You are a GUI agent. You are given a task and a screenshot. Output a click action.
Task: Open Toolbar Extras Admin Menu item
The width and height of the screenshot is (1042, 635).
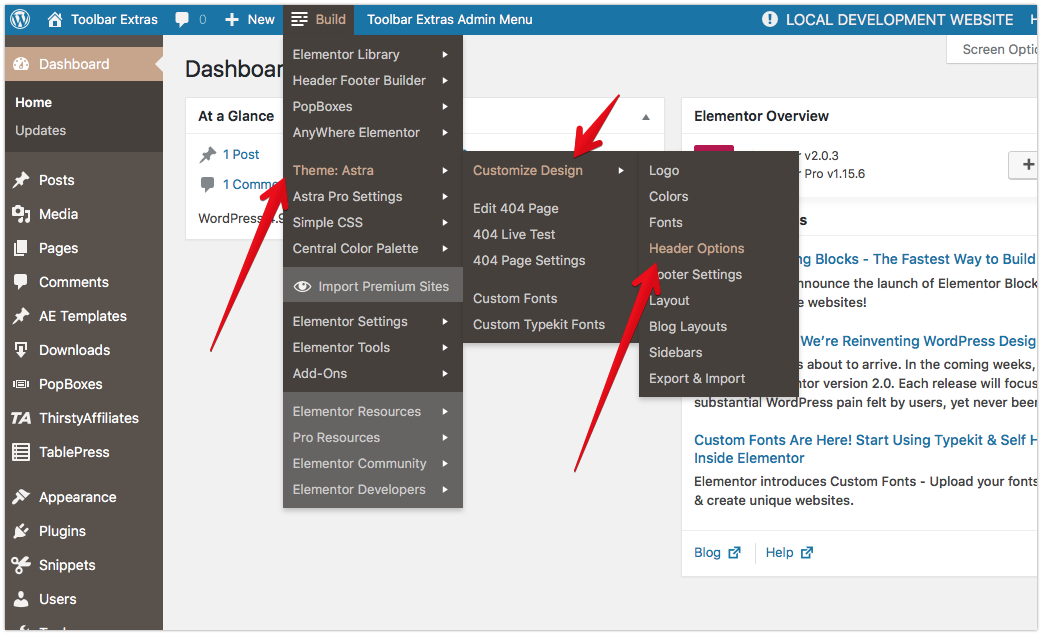click(449, 19)
